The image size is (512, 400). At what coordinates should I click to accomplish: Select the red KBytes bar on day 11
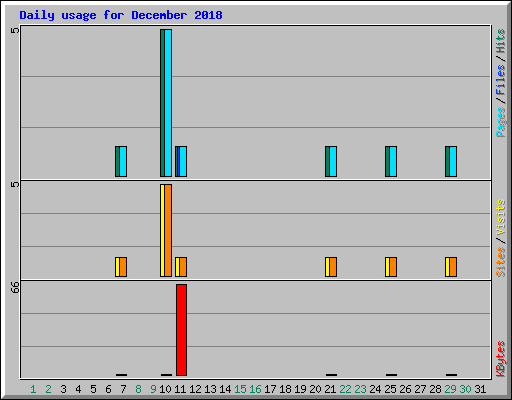181,330
